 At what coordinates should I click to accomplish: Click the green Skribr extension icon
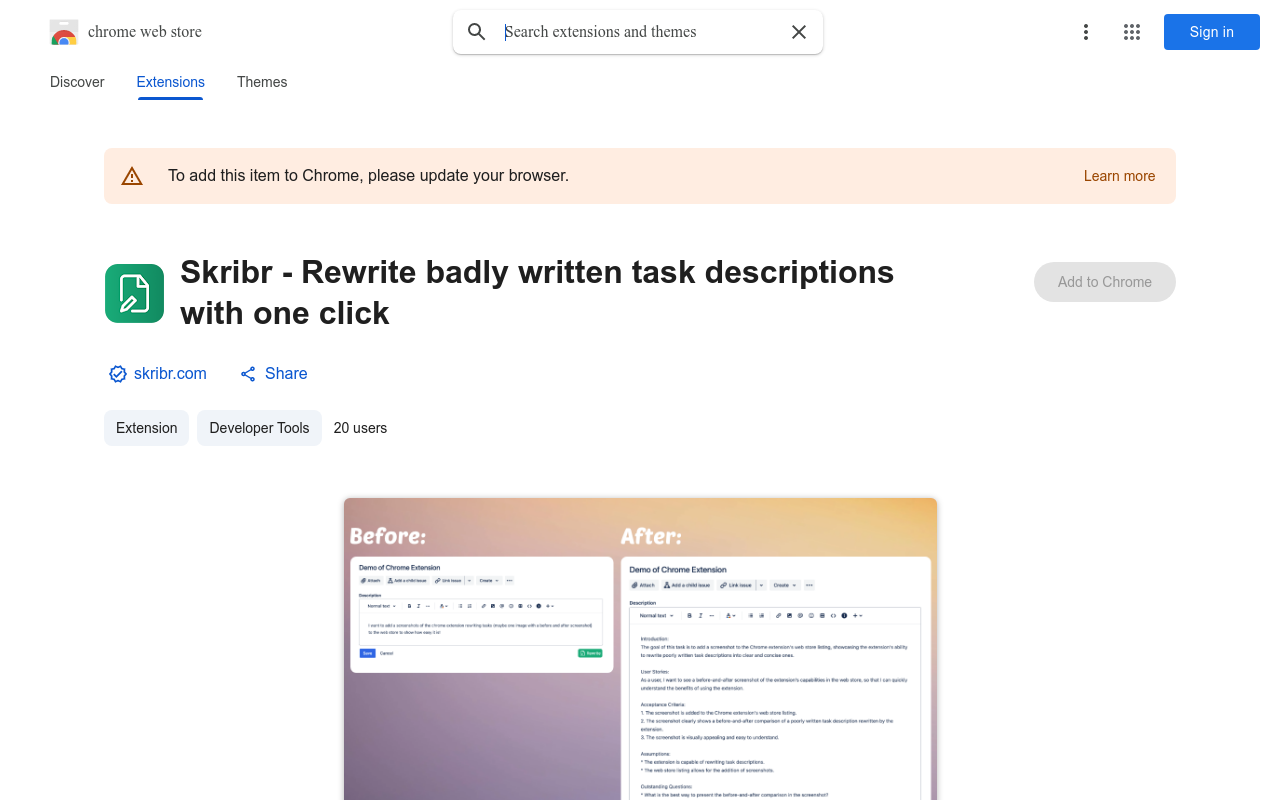click(134, 293)
